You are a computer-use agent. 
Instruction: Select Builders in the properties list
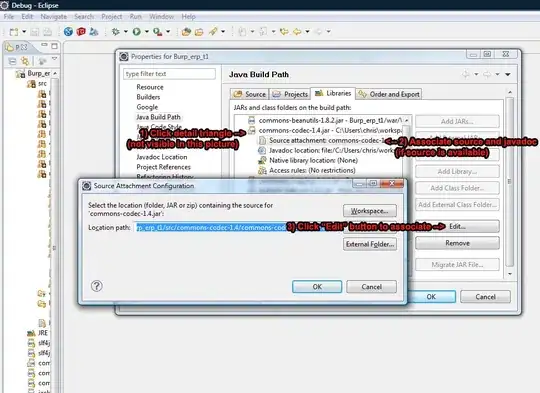click(x=148, y=97)
